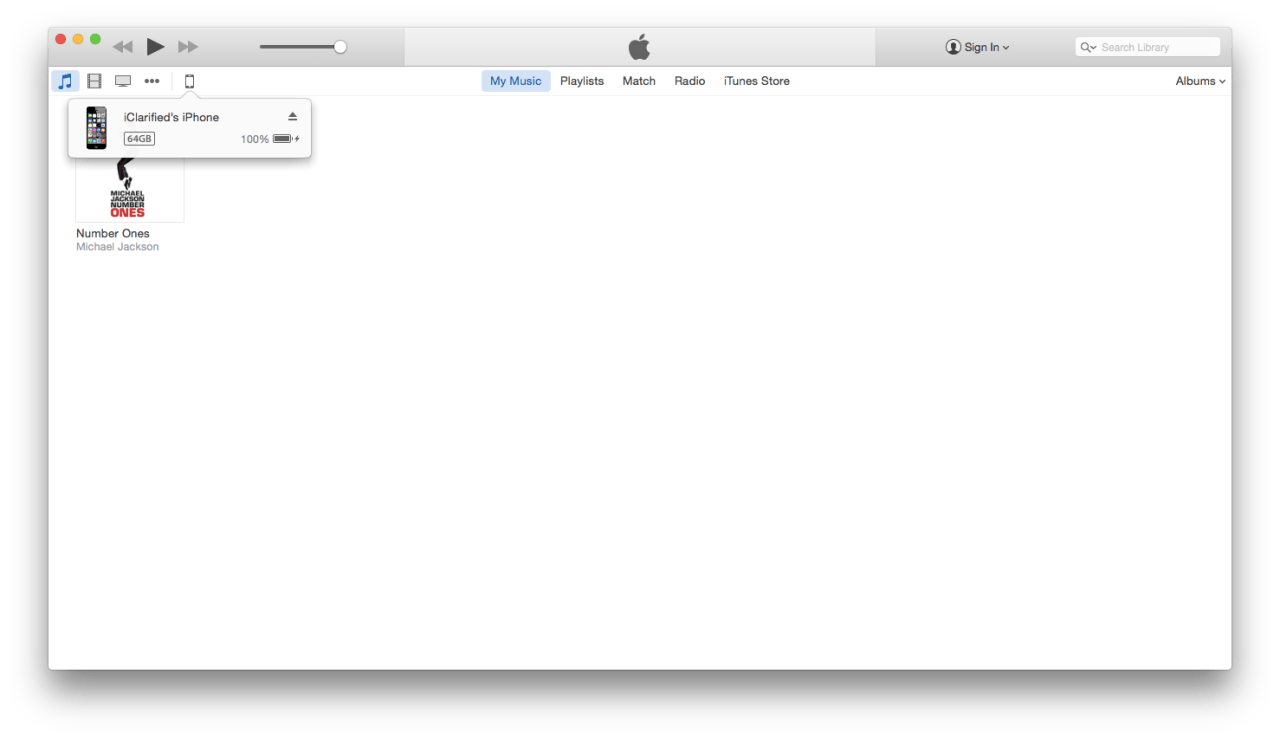Screen dimensions: 1280x739
Task: Click the Rewind playback control
Action: 121,46
